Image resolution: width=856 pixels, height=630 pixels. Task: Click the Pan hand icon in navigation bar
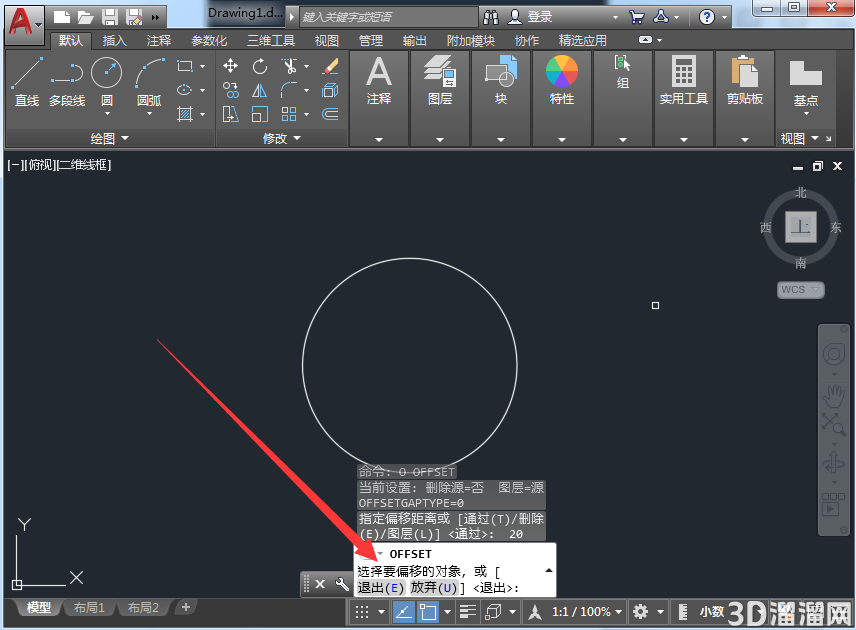click(834, 396)
